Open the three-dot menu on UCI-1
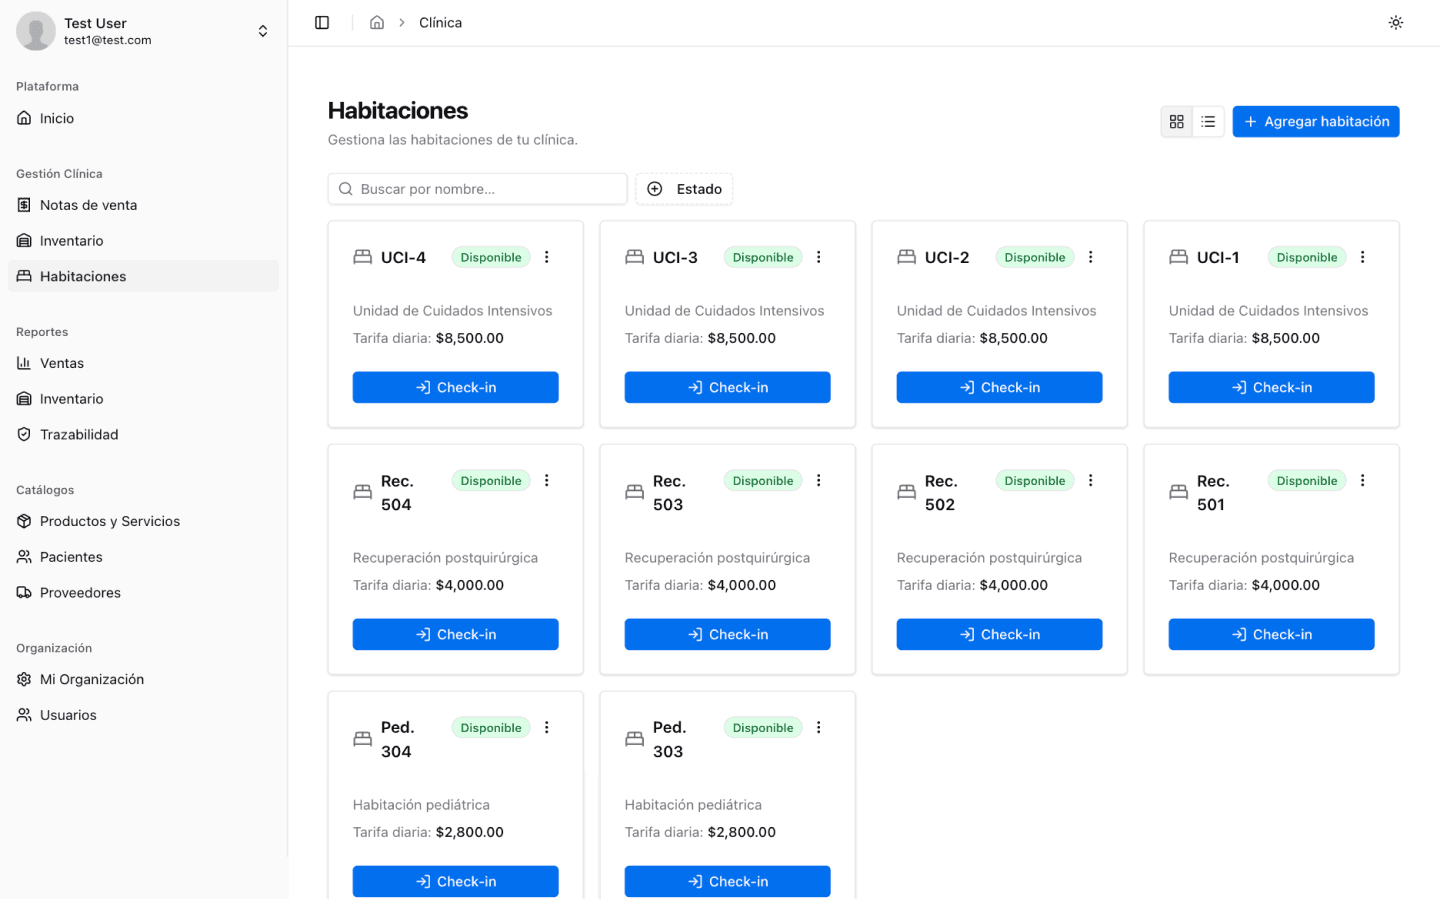The image size is (1440, 900). coord(1362,257)
